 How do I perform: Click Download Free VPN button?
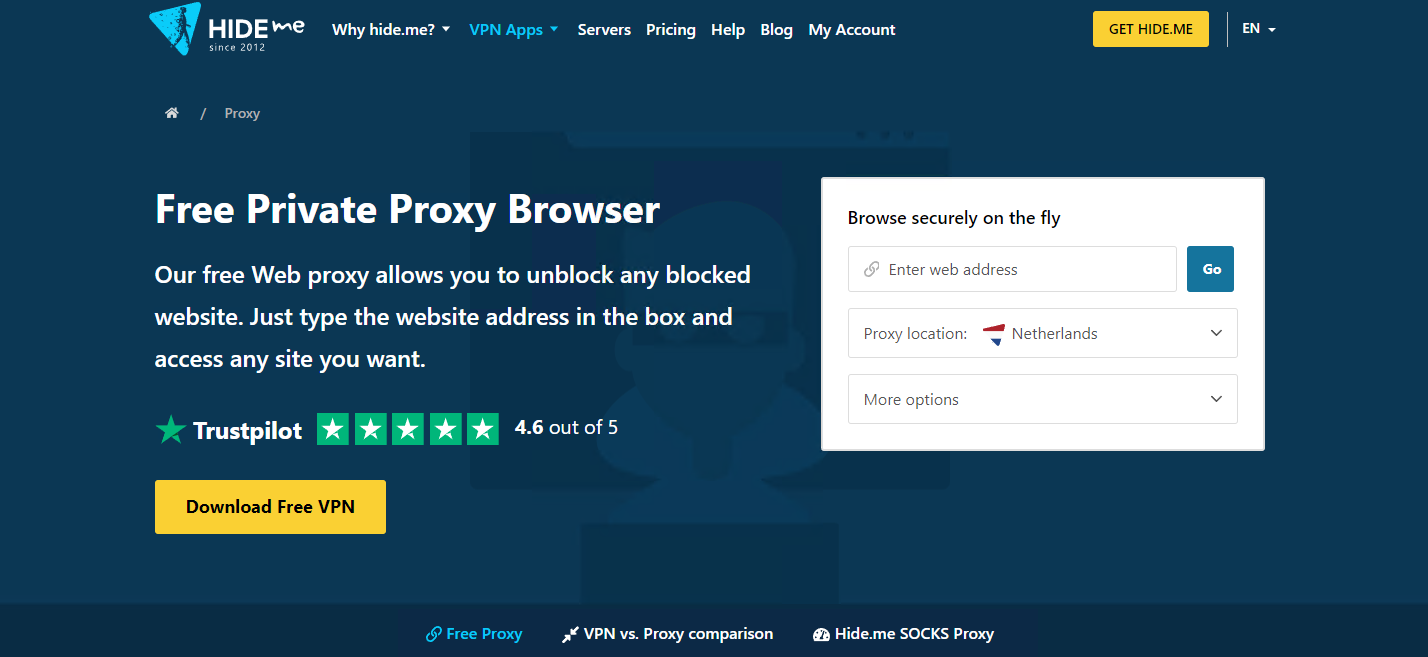click(x=270, y=507)
